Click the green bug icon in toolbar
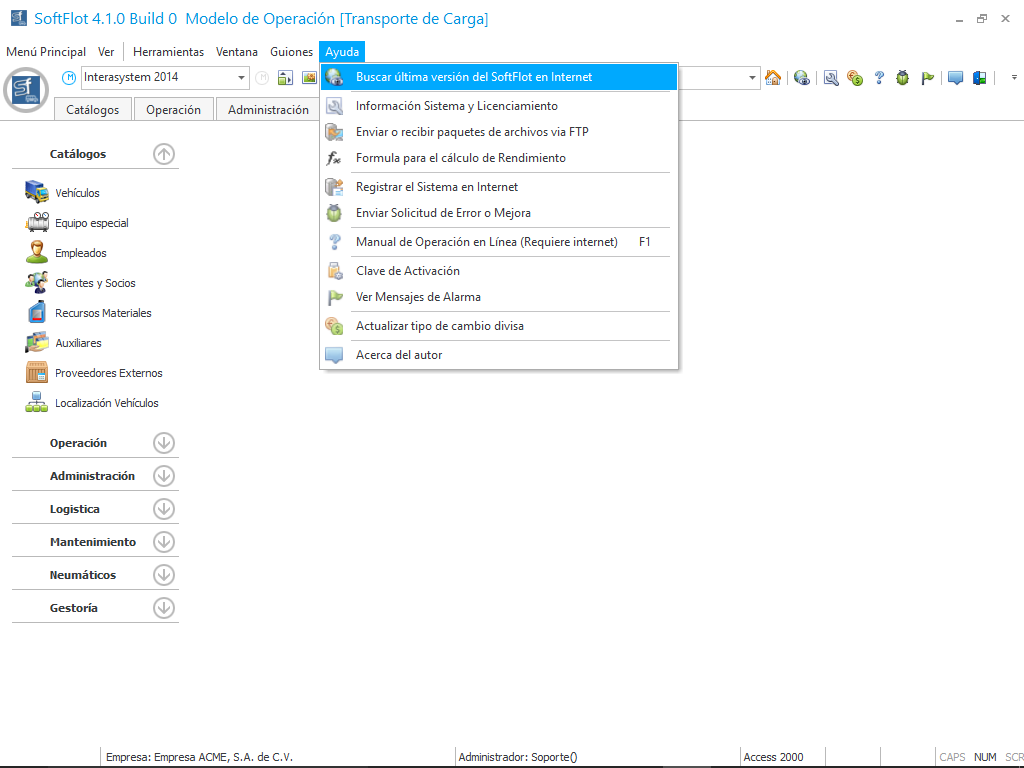Screen dimensions: 1024x768 coord(903,78)
